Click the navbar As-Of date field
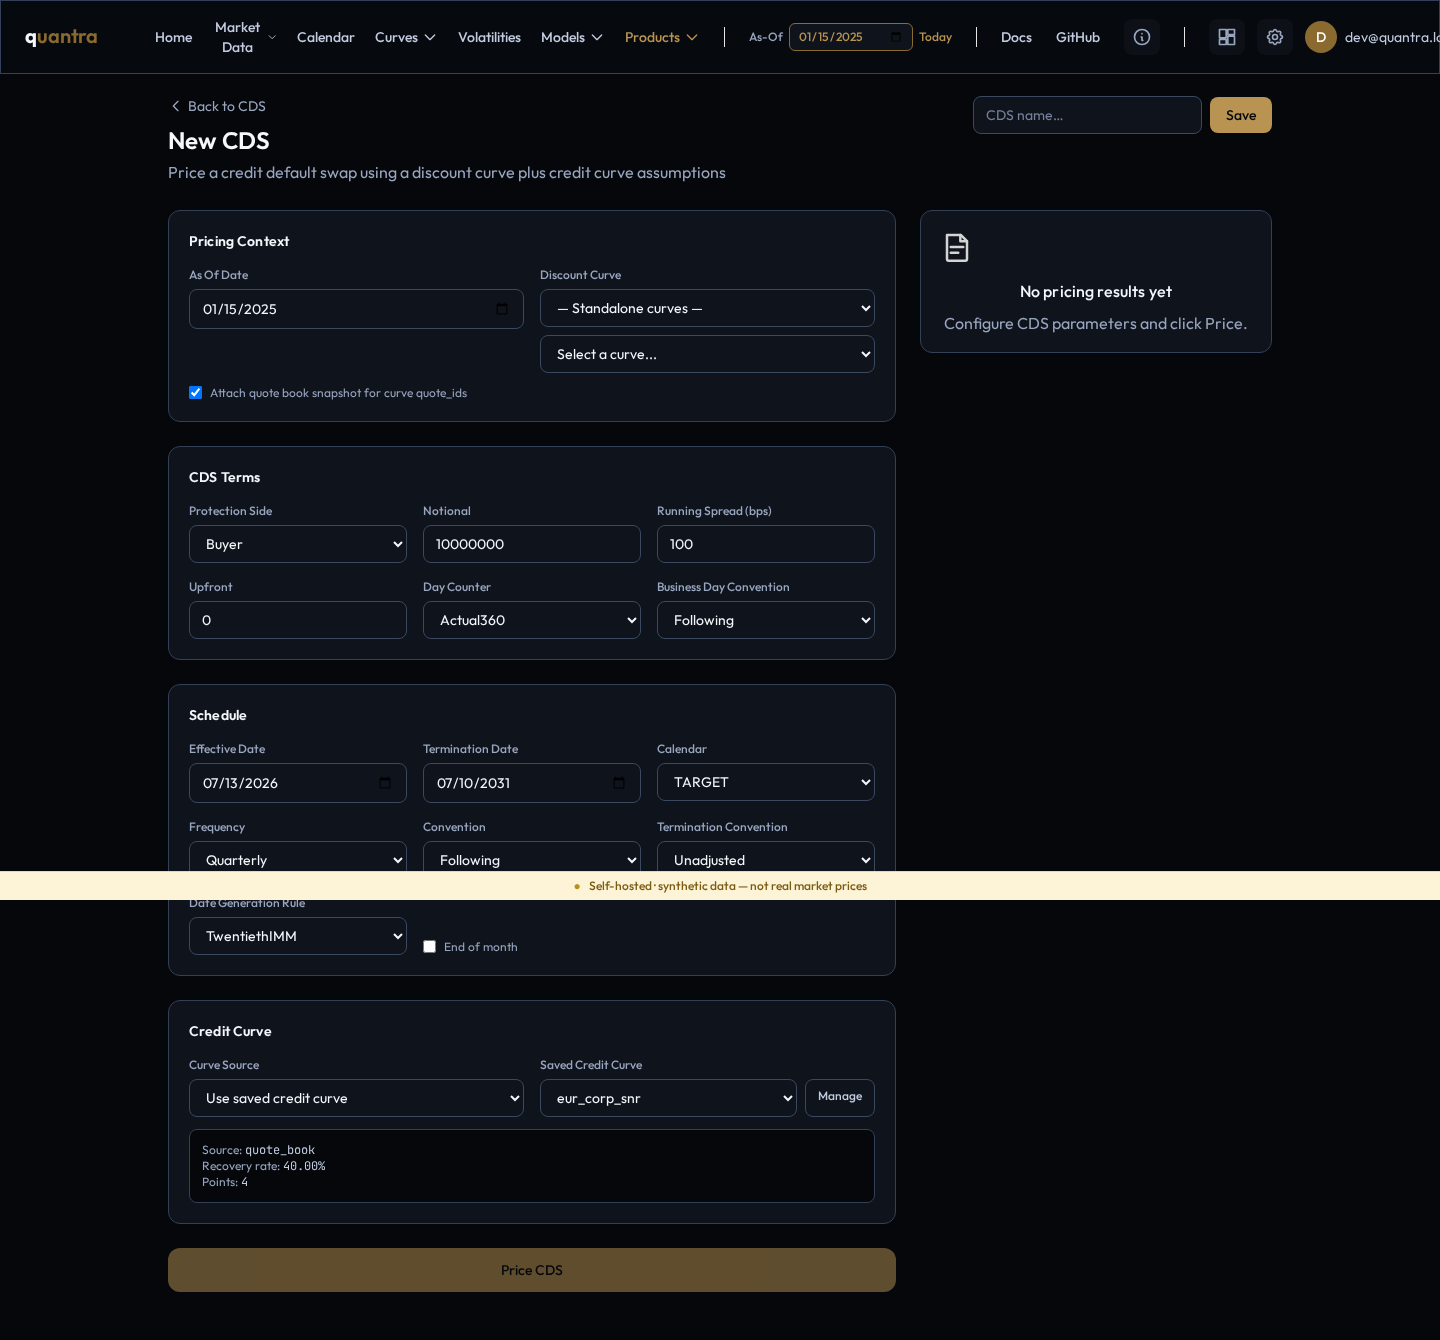 (851, 37)
